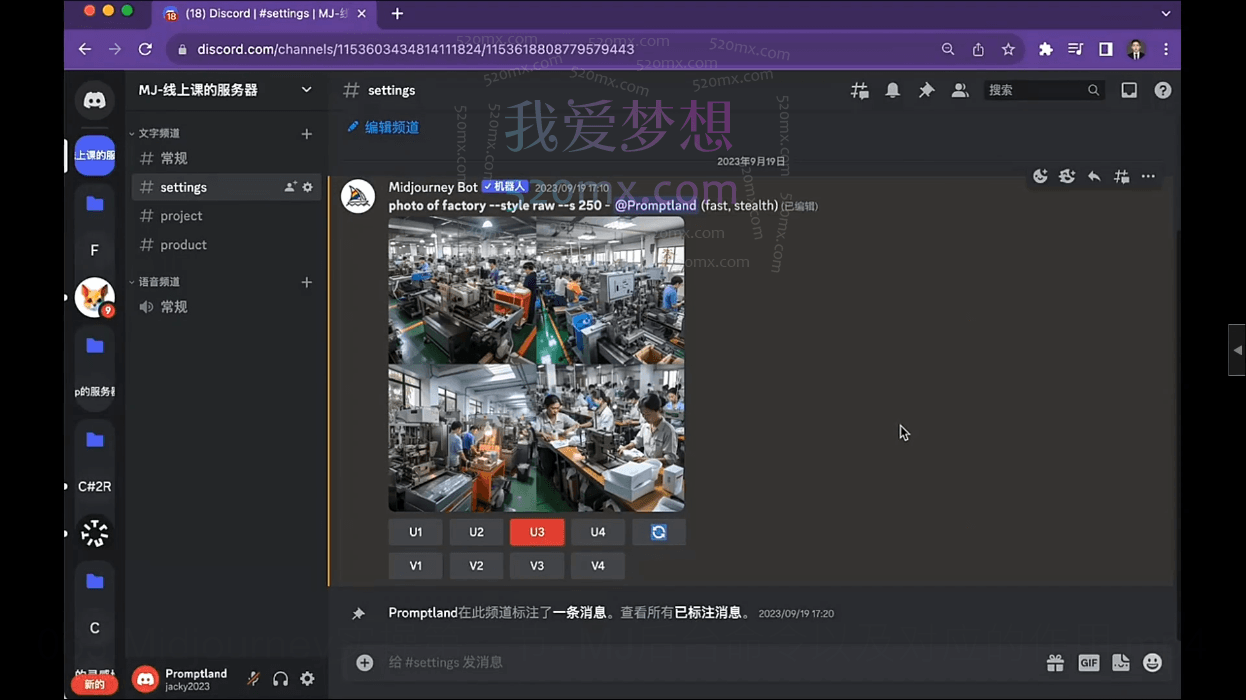Open the gift icon in message bar
Screen dimensions: 1246x700
1055,663
